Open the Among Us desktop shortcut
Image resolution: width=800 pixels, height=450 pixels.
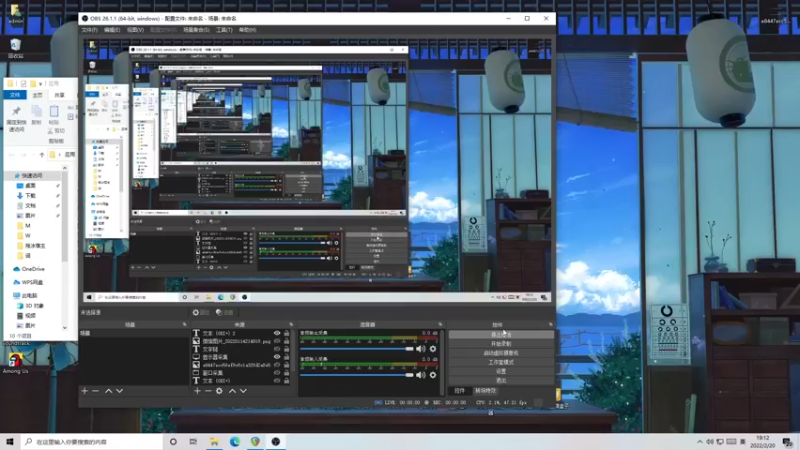click(16, 363)
